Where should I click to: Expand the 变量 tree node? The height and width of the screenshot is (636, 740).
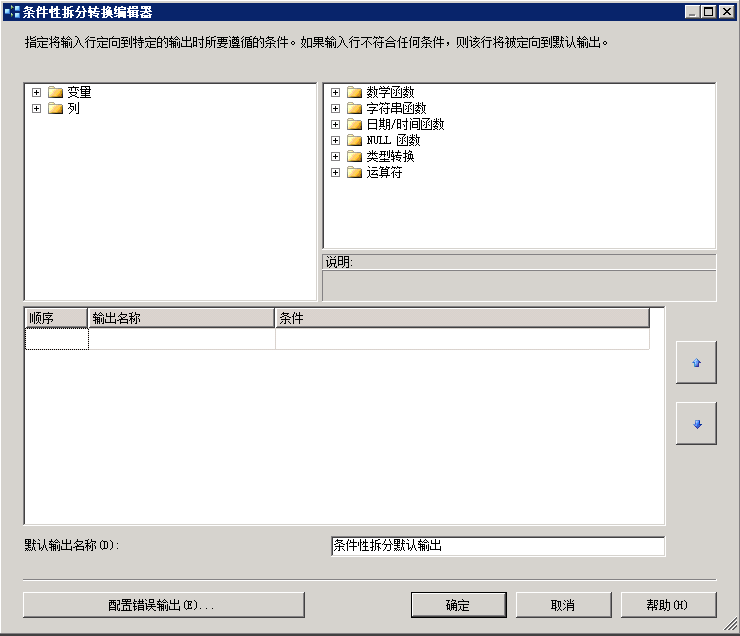pos(36,92)
